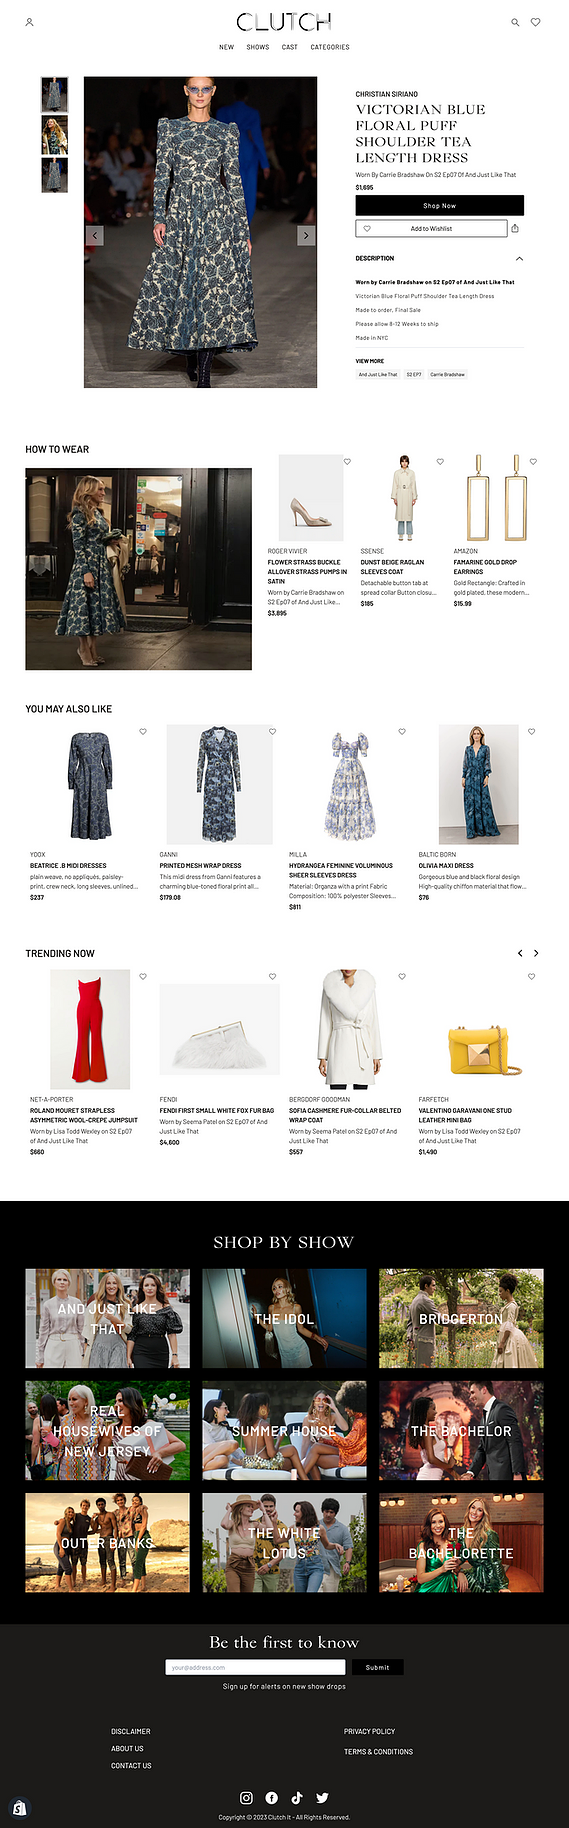Image resolution: width=569 pixels, height=1828 pixels.
Task: Toggle wishlist heart on Roger Vivier pumps
Action: (348, 462)
